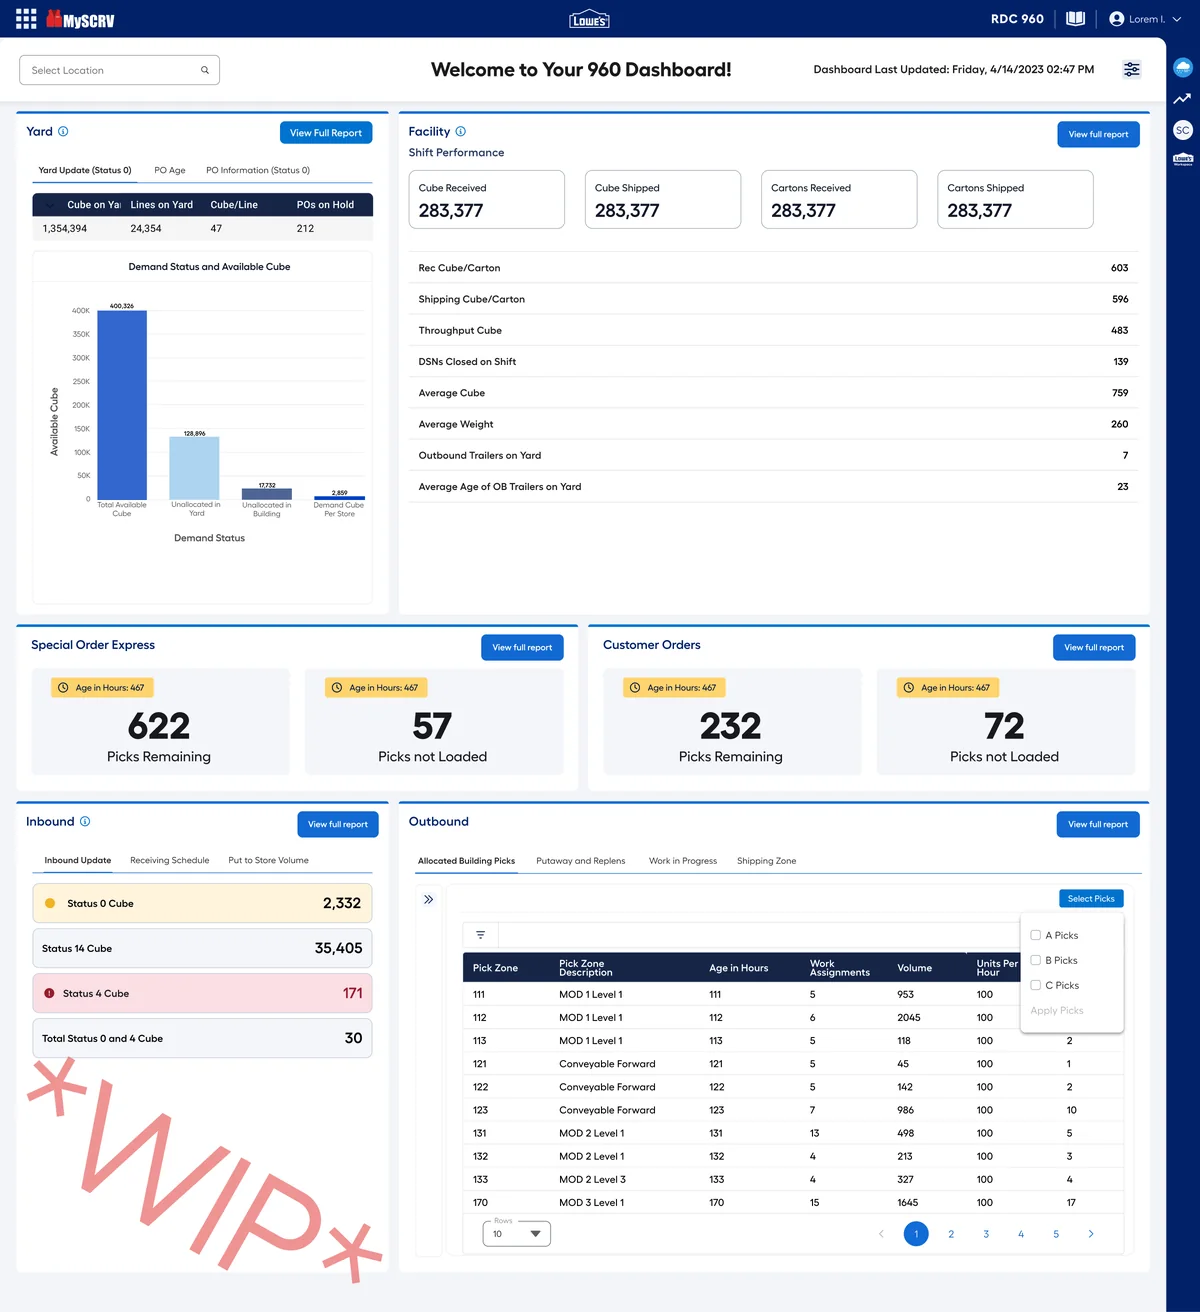Switch to Receiving Schedule tab

pos(170,860)
